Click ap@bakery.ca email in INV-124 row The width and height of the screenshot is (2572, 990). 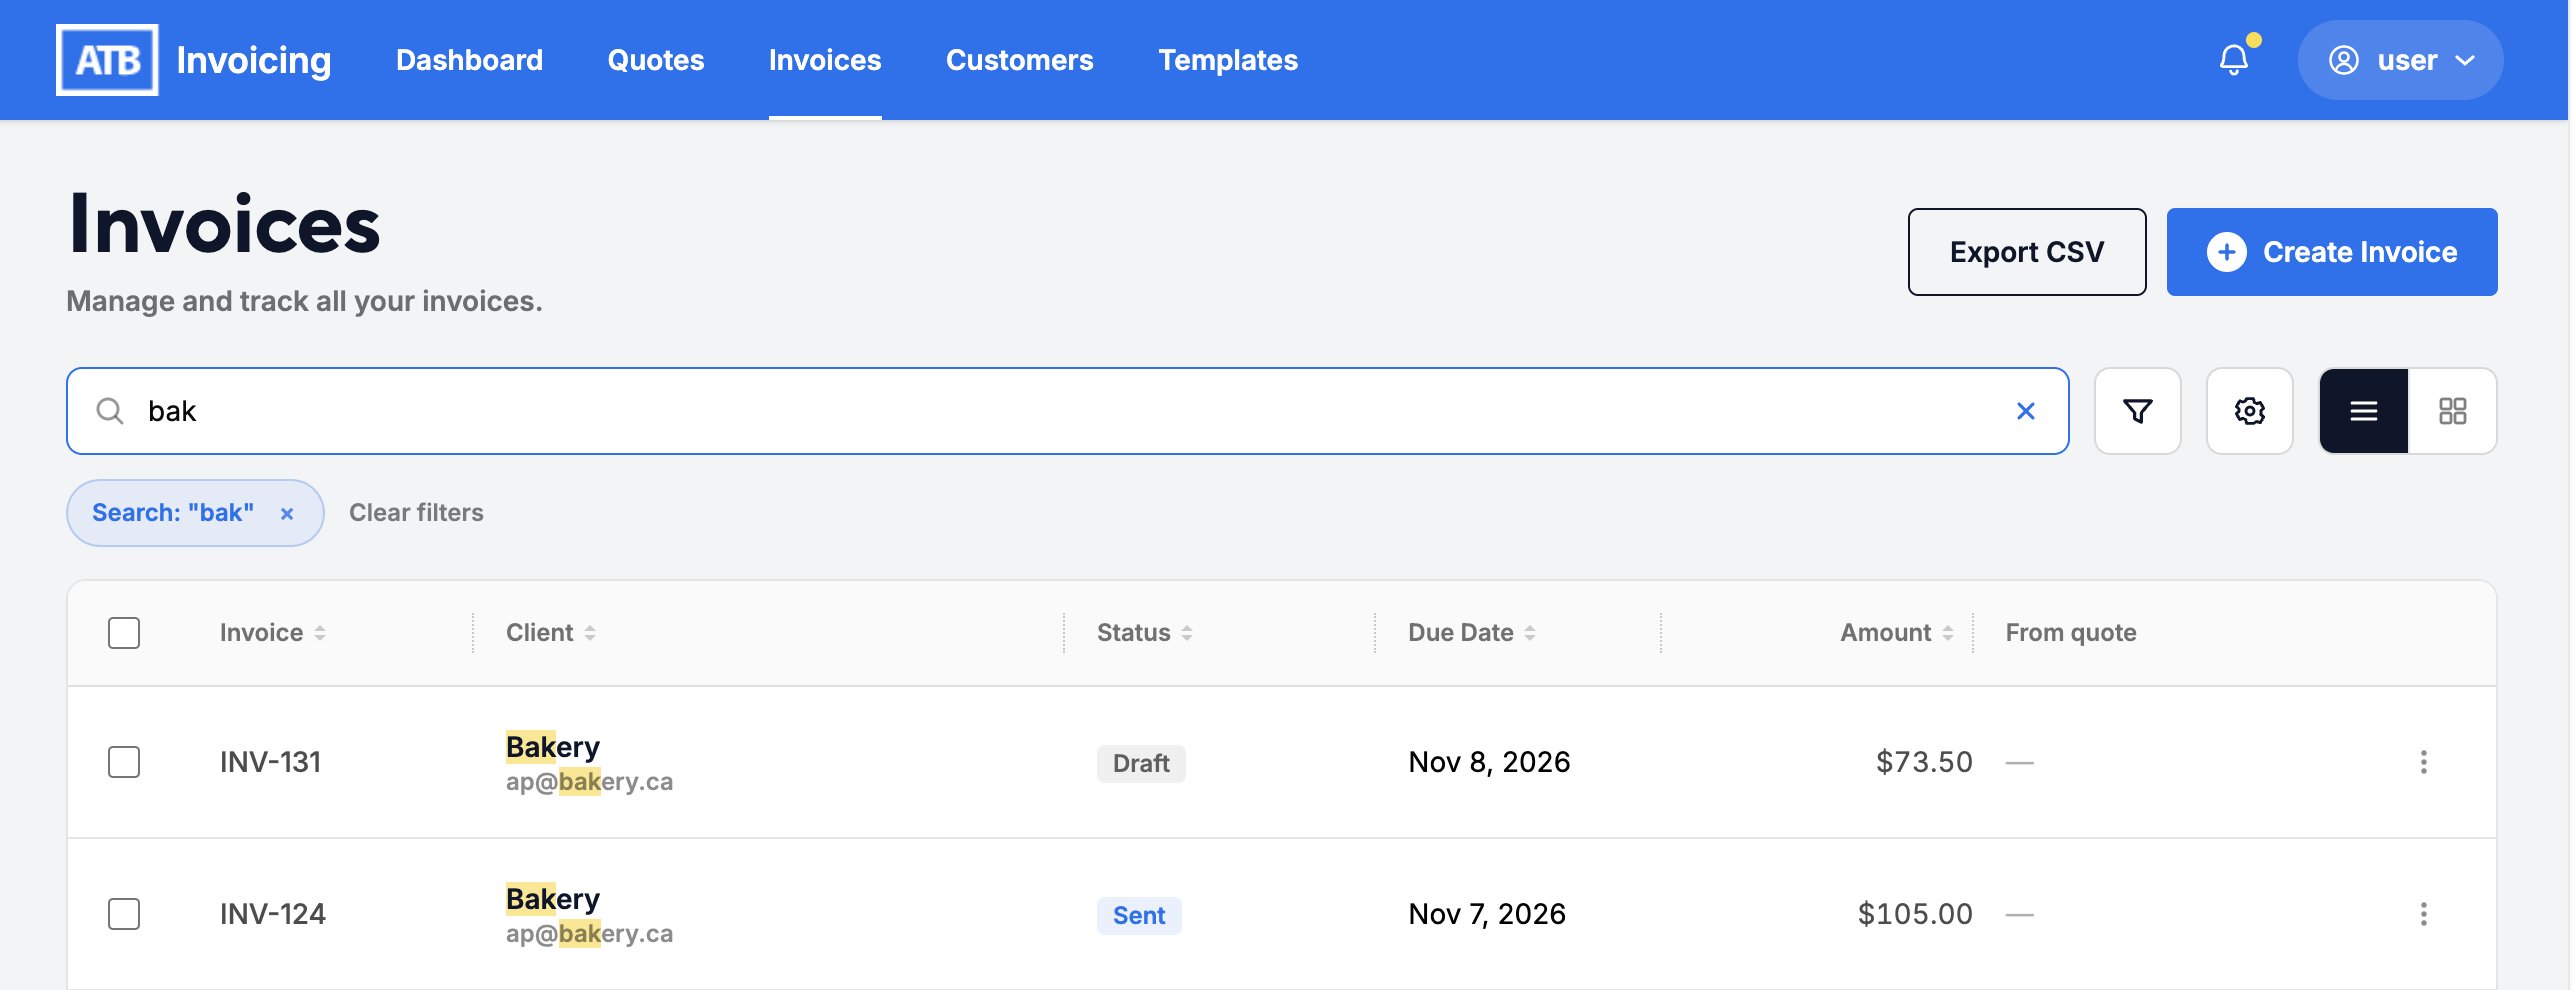click(x=589, y=934)
